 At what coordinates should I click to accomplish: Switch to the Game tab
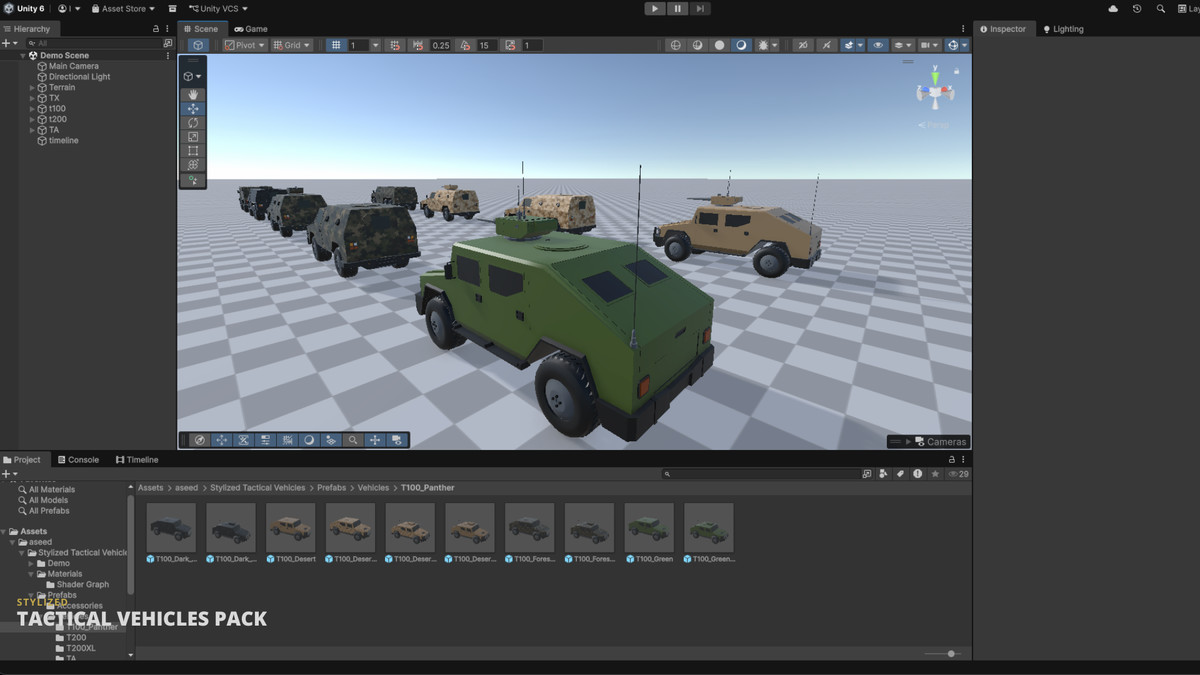point(250,29)
